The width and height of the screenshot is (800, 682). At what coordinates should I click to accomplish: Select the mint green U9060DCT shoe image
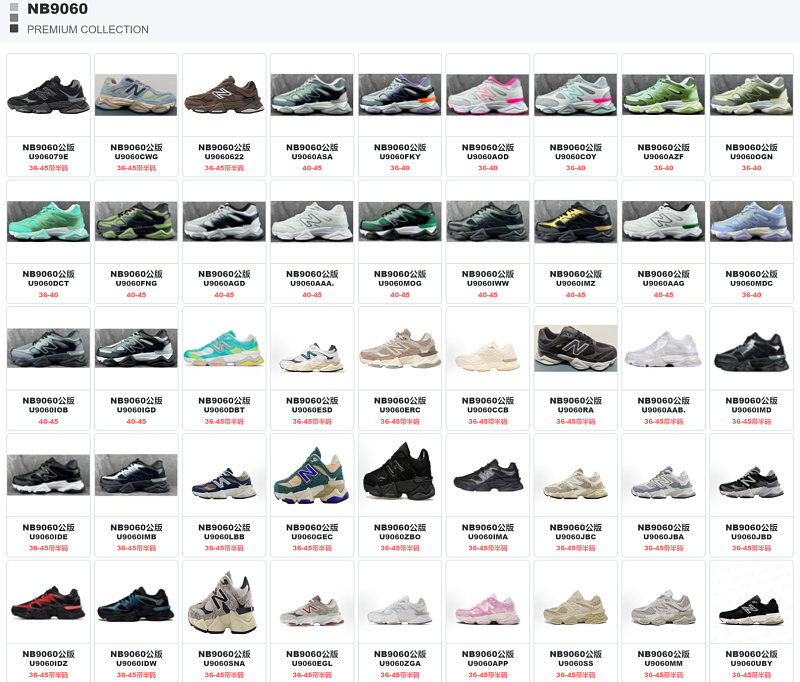[x=48, y=221]
